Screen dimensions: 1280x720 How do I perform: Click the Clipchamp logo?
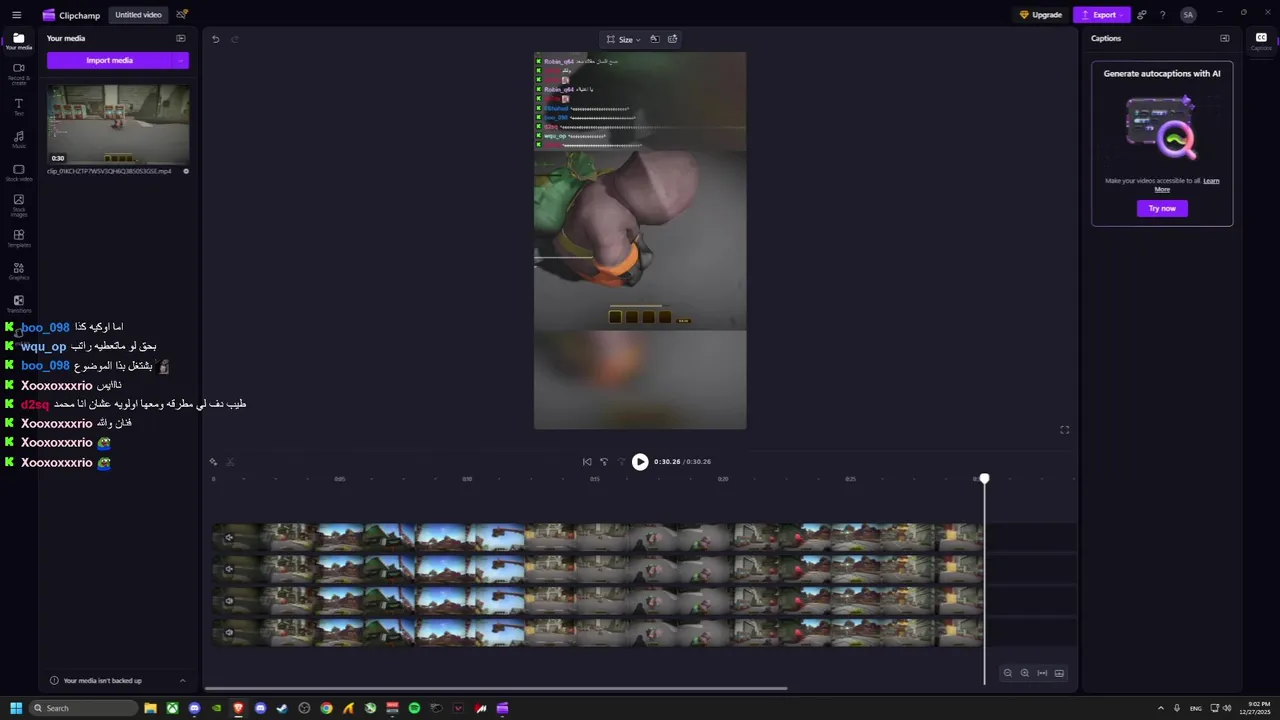[71, 15]
